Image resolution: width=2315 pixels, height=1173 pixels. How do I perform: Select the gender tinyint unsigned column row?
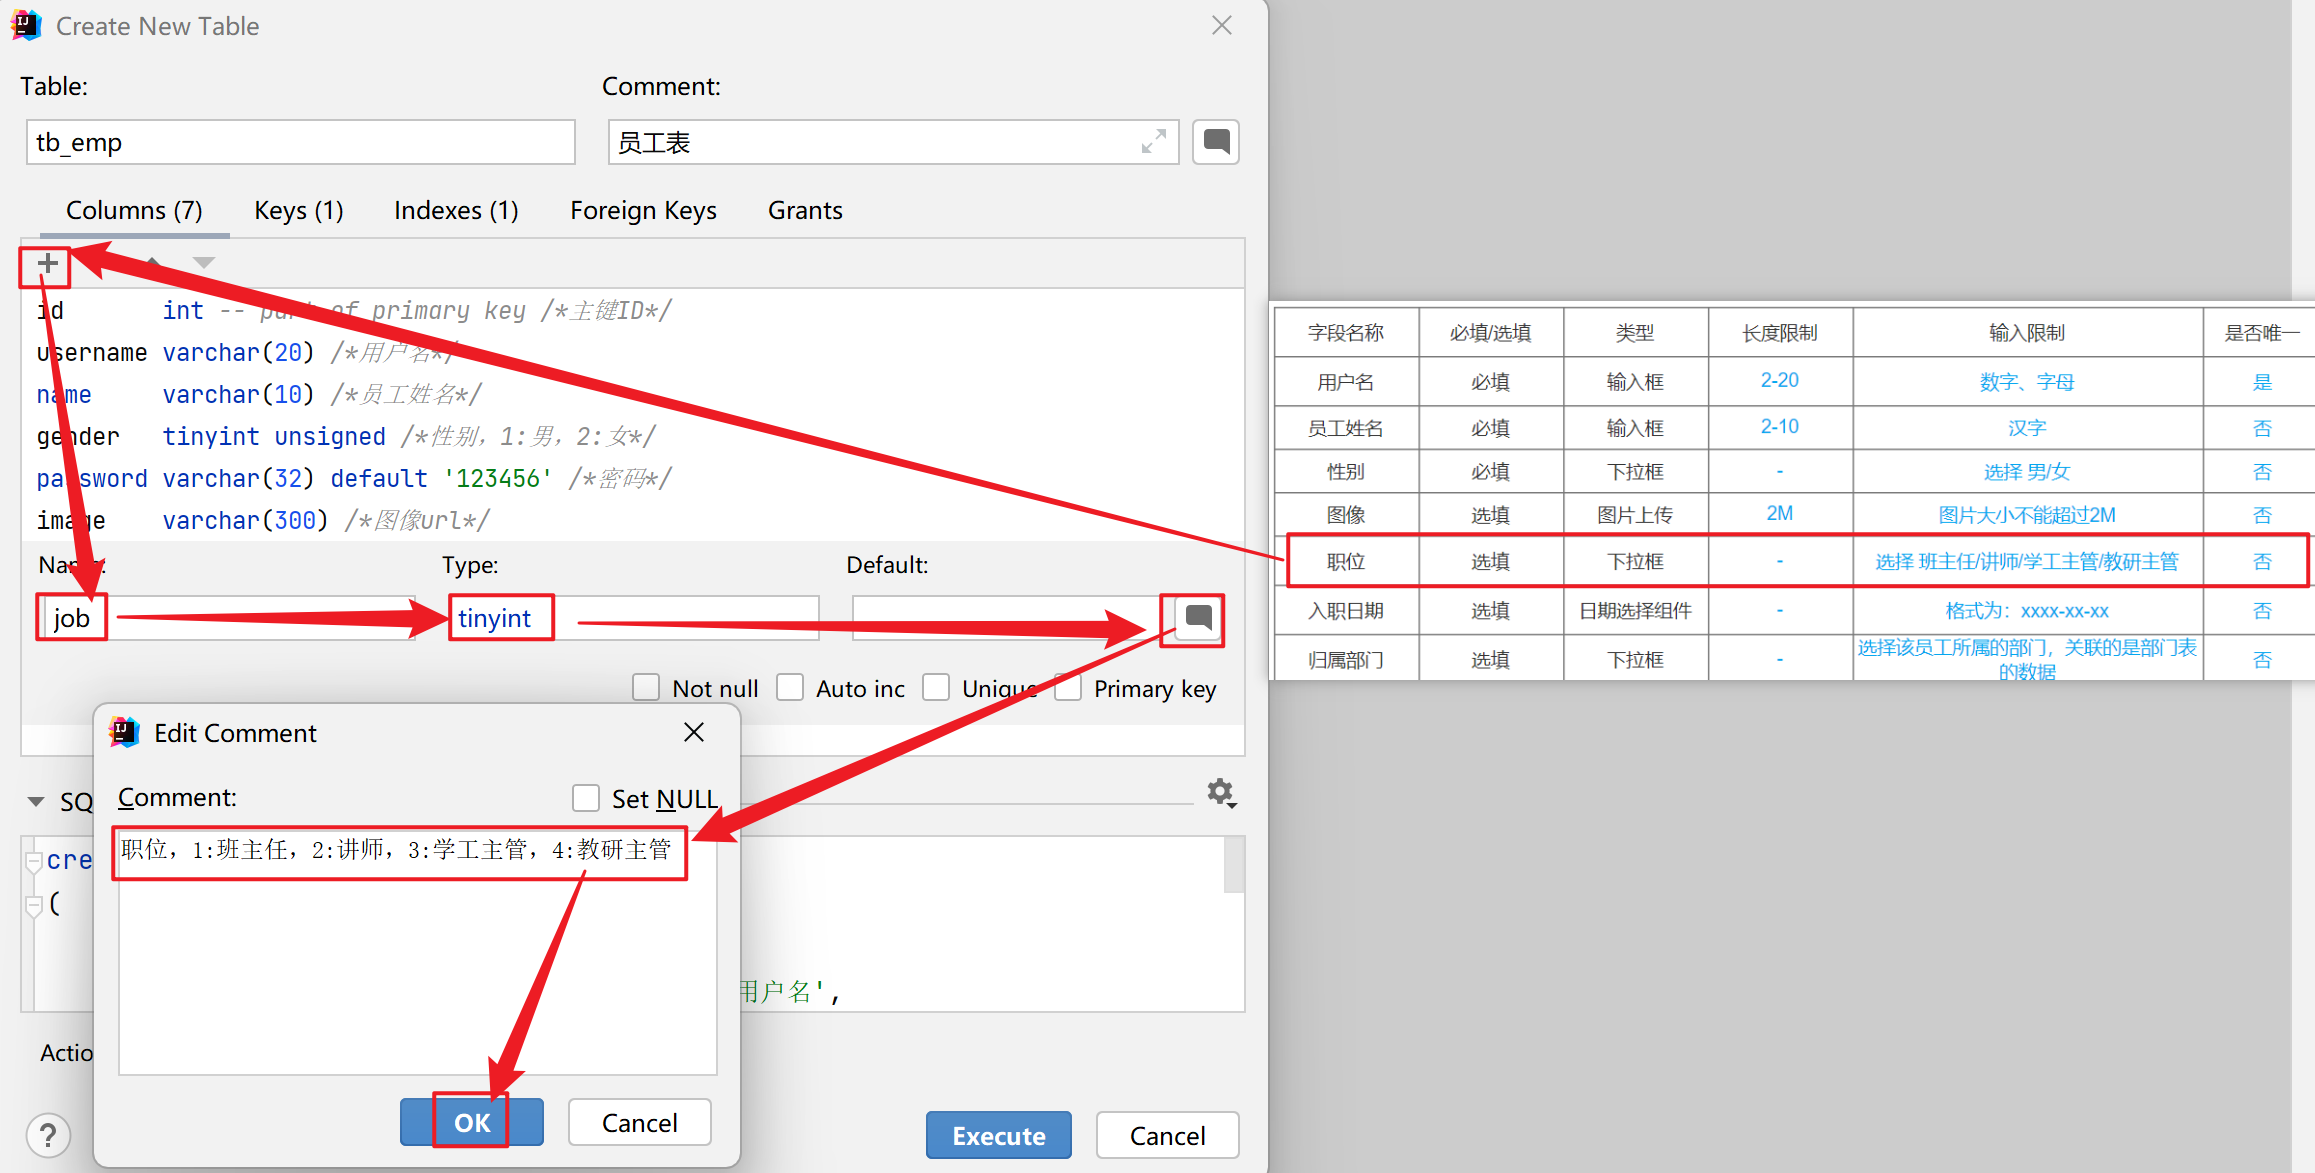pos(632,436)
